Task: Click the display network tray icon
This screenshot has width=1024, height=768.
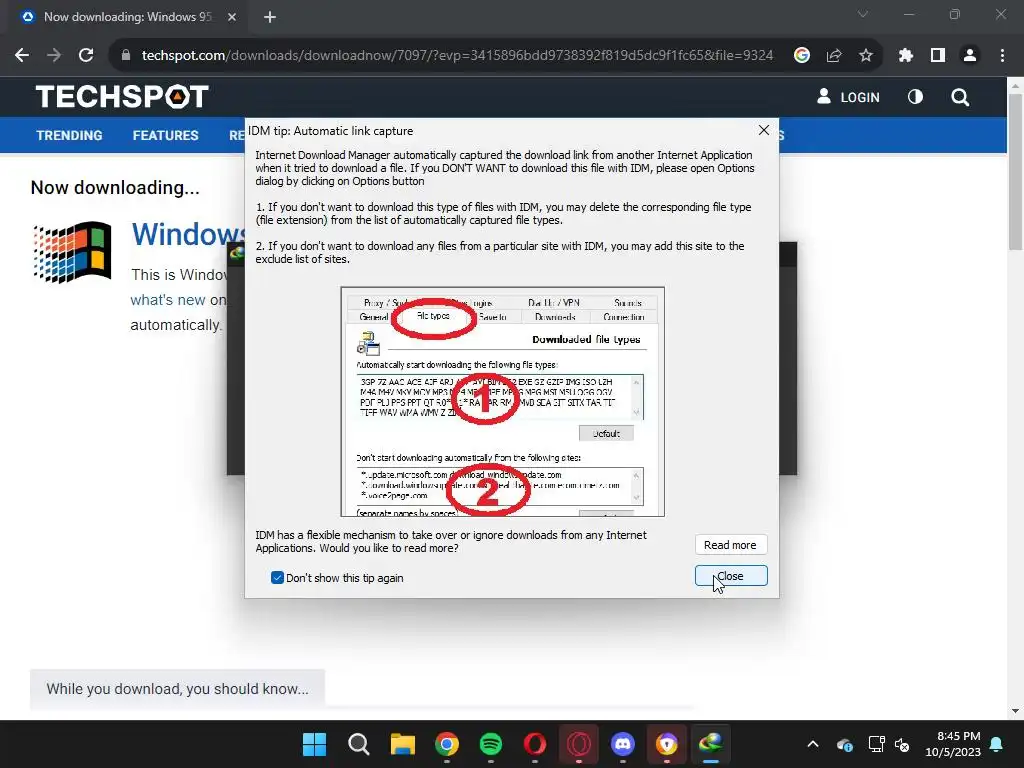Action: point(876,744)
